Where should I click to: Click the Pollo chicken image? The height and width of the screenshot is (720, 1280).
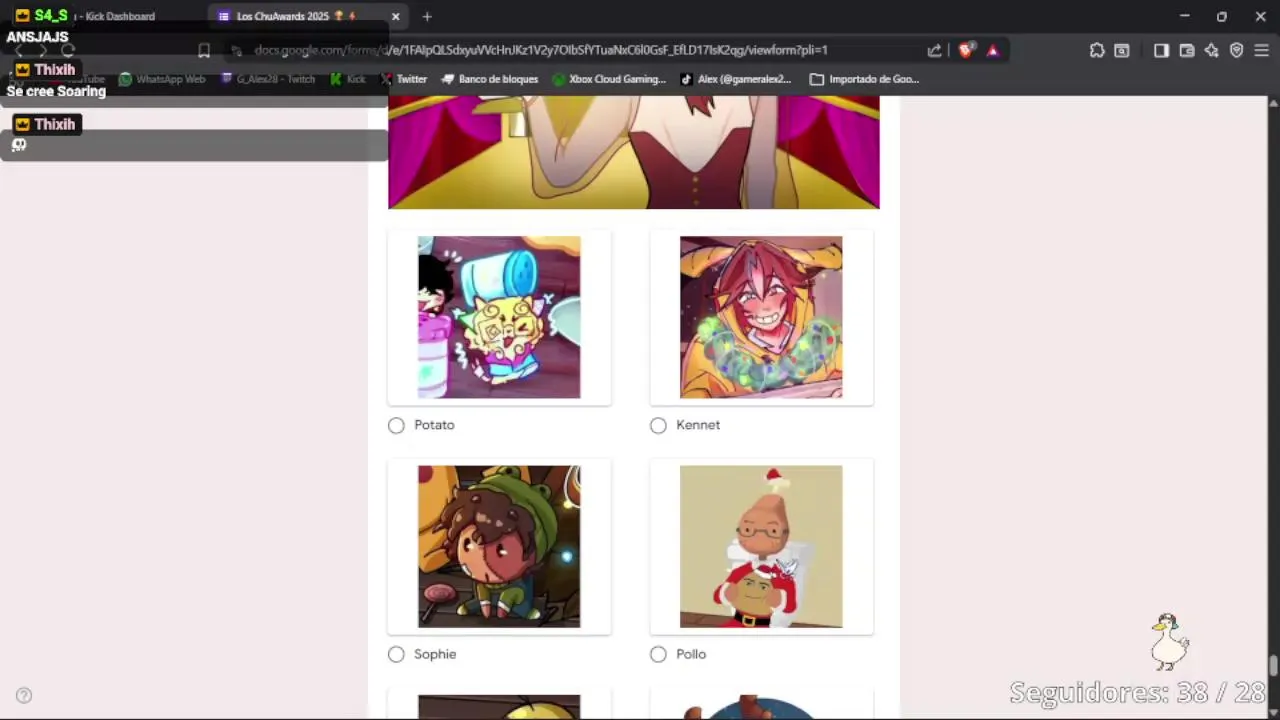[761, 546]
